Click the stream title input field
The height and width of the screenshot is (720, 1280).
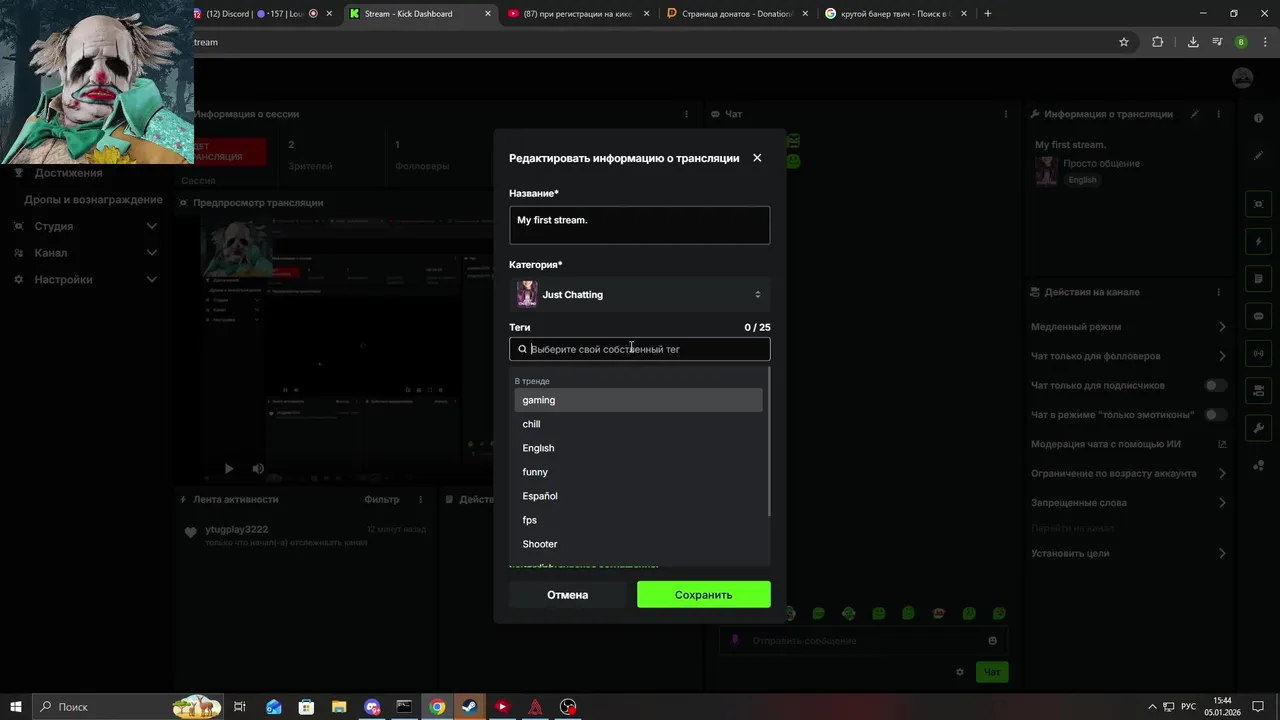[x=640, y=225]
